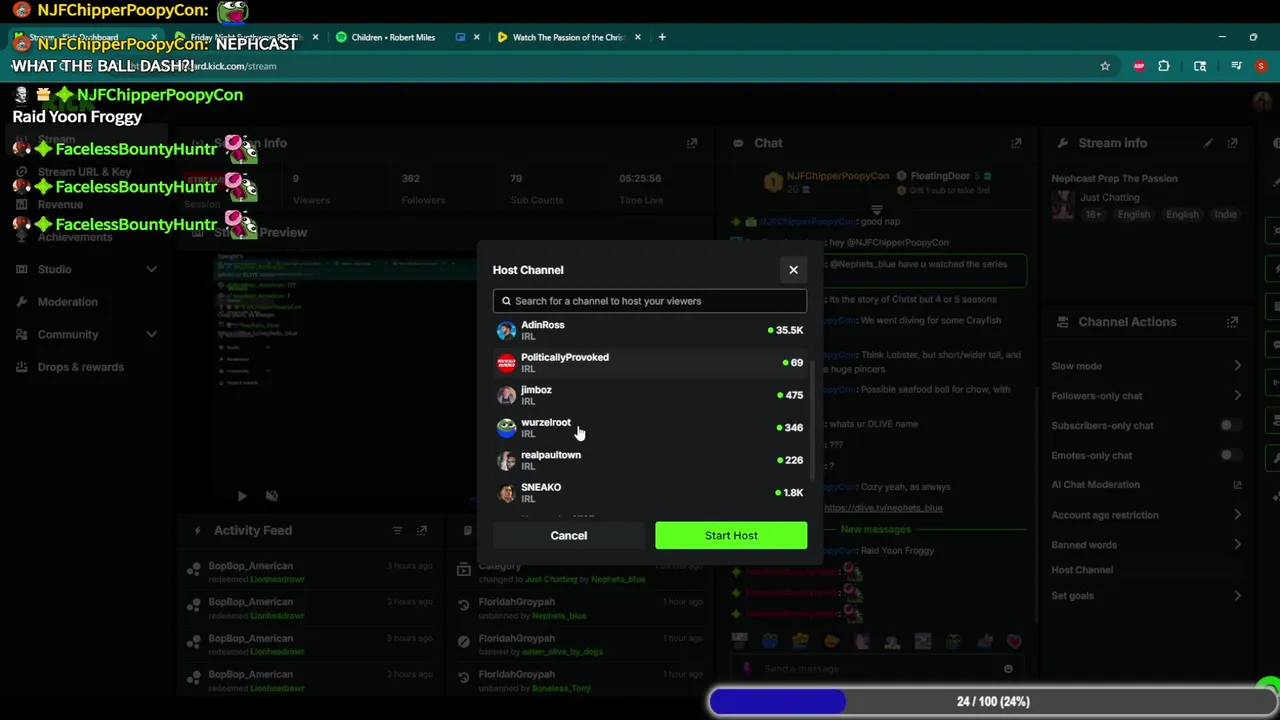Click the ABP extension icon
1280x720 pixels.
(1139, 66)
